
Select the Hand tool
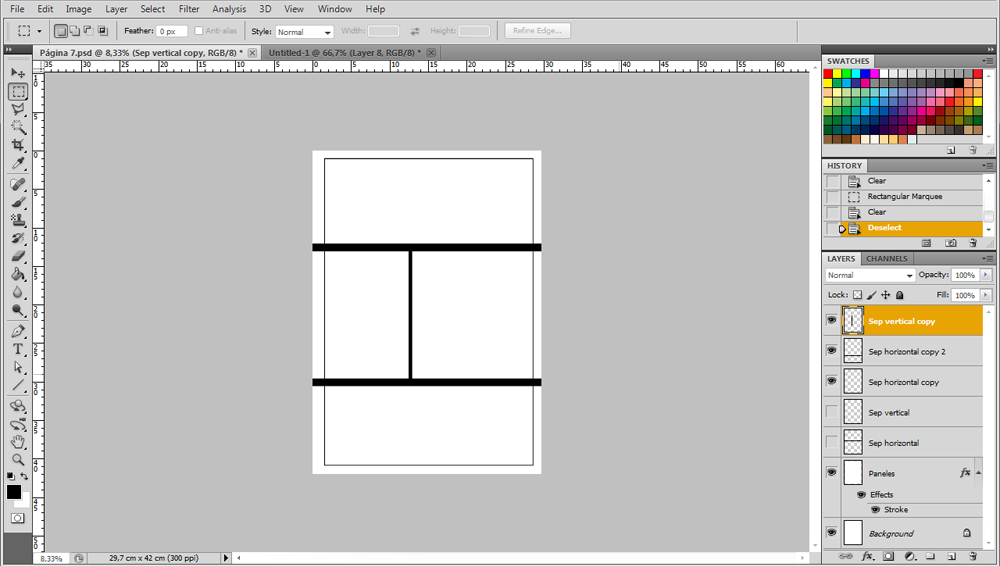(18, 441)
